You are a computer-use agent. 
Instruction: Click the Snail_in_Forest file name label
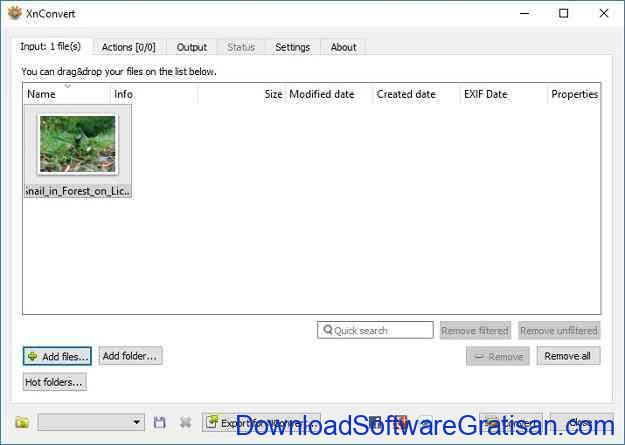coord(78,191)
